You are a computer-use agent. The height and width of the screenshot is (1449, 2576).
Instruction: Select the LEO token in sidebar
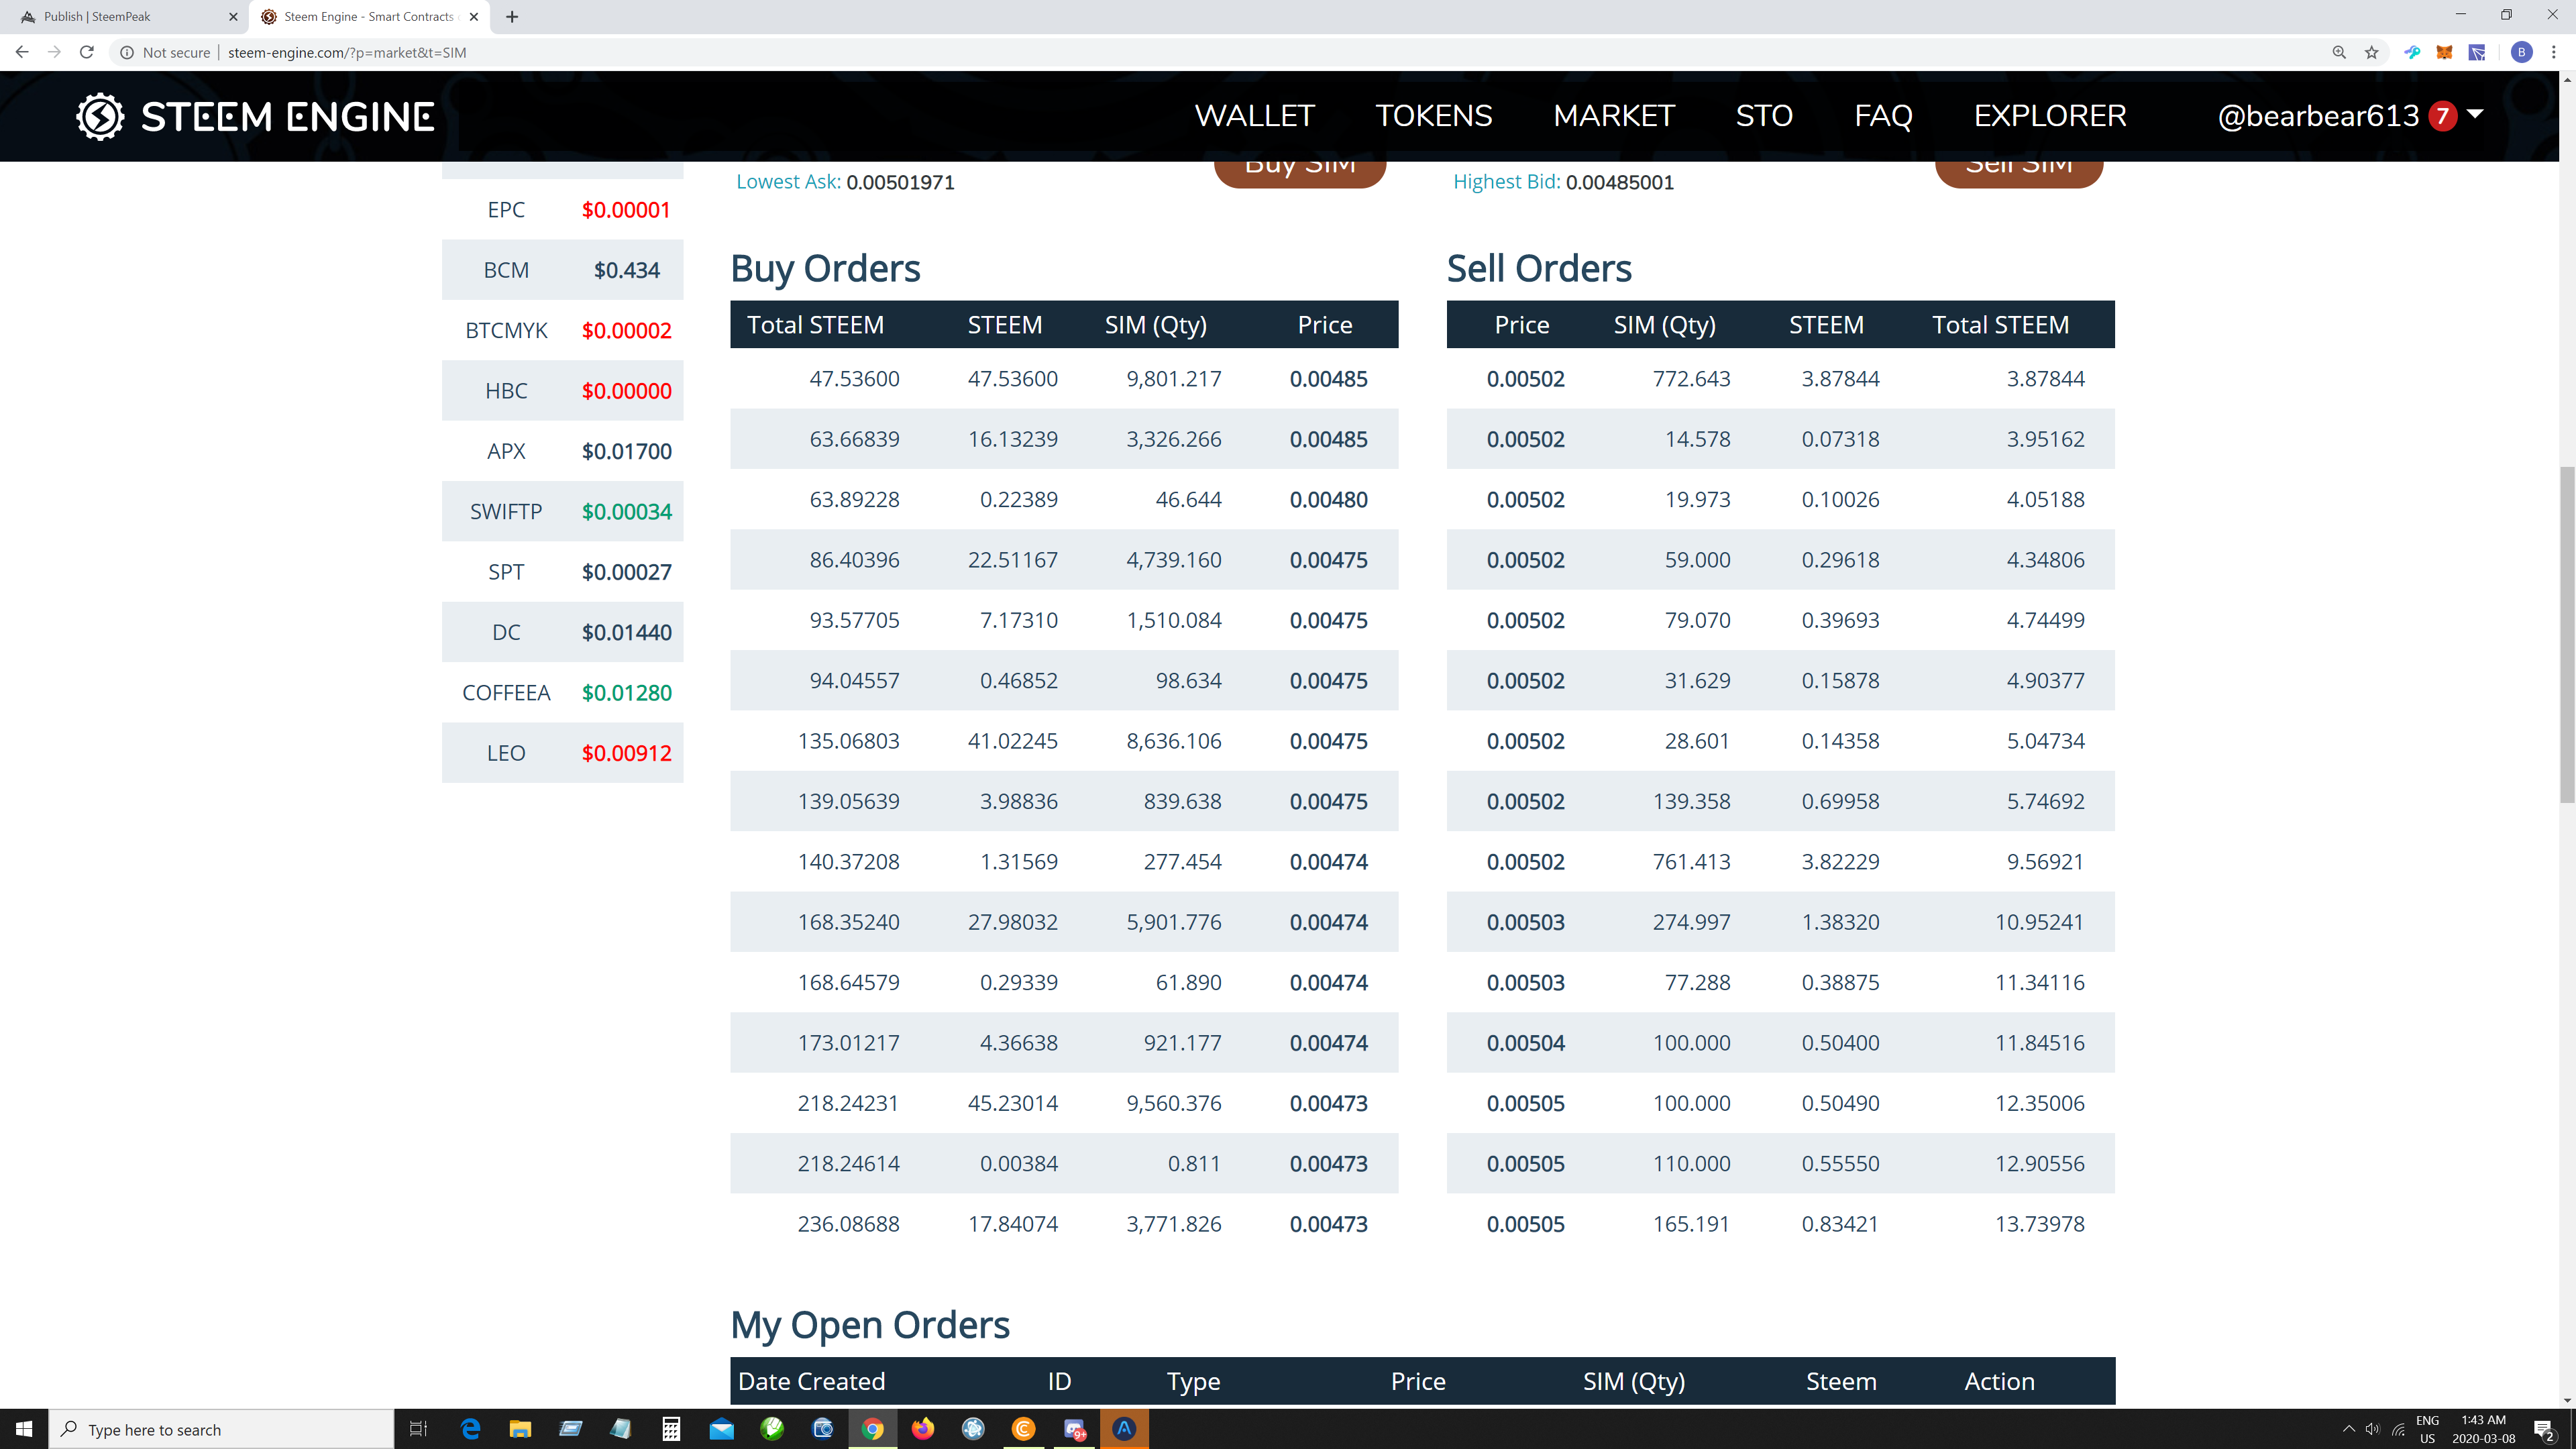[x=562, y=753]
